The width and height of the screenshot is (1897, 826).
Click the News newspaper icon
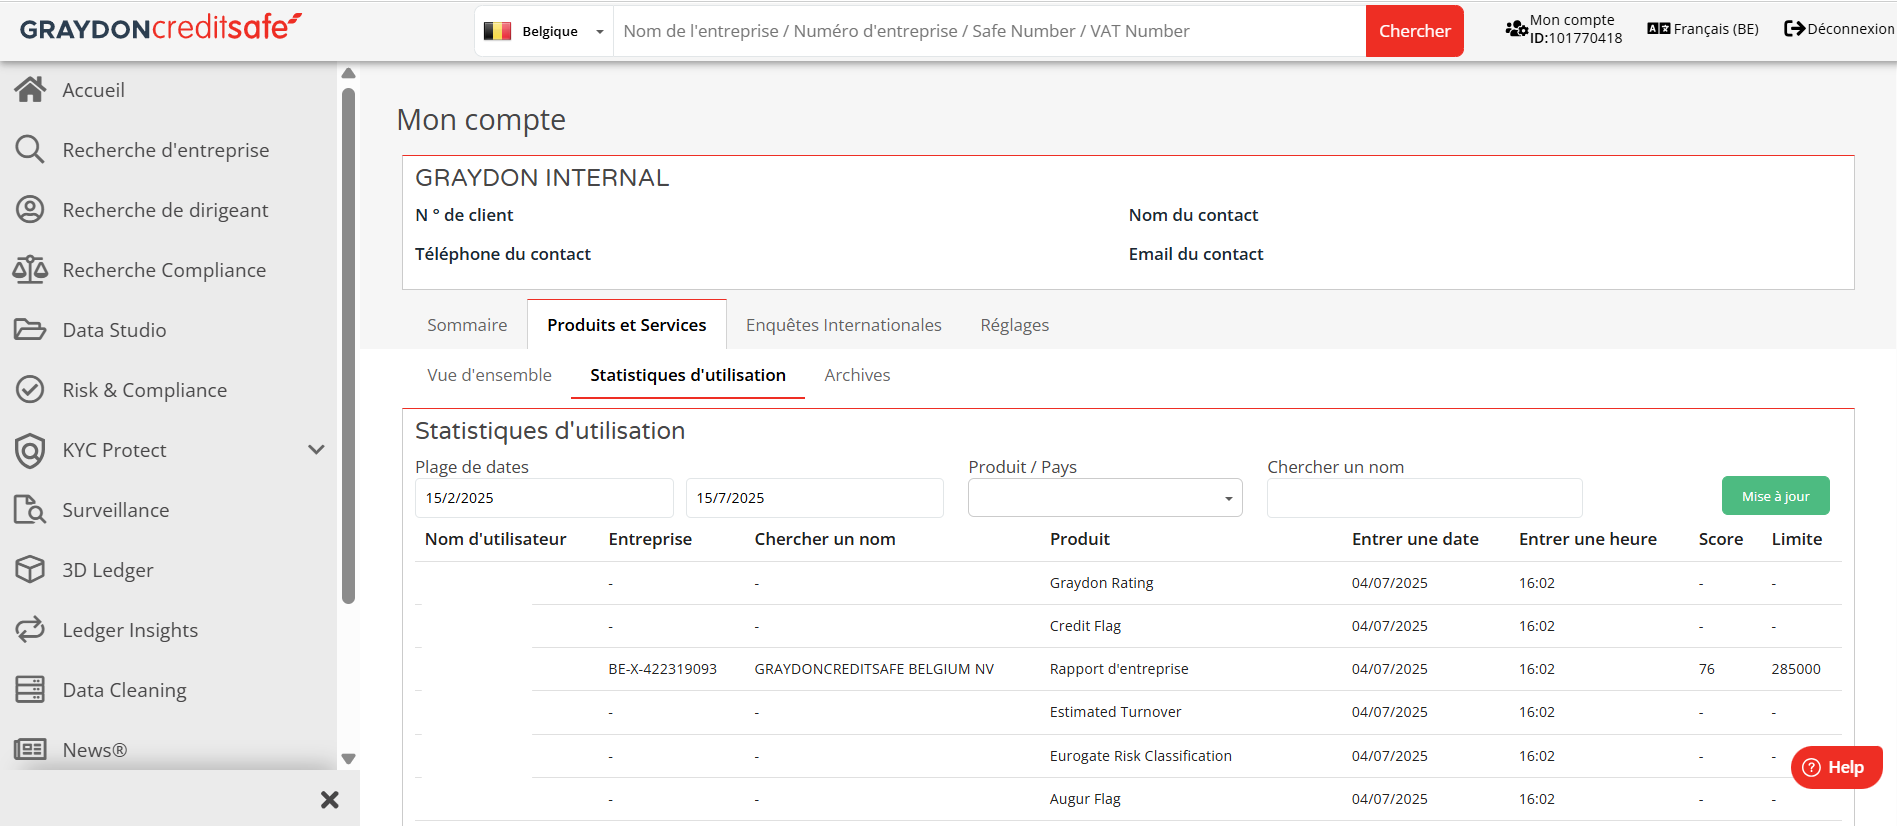click(x=30, y=750)
